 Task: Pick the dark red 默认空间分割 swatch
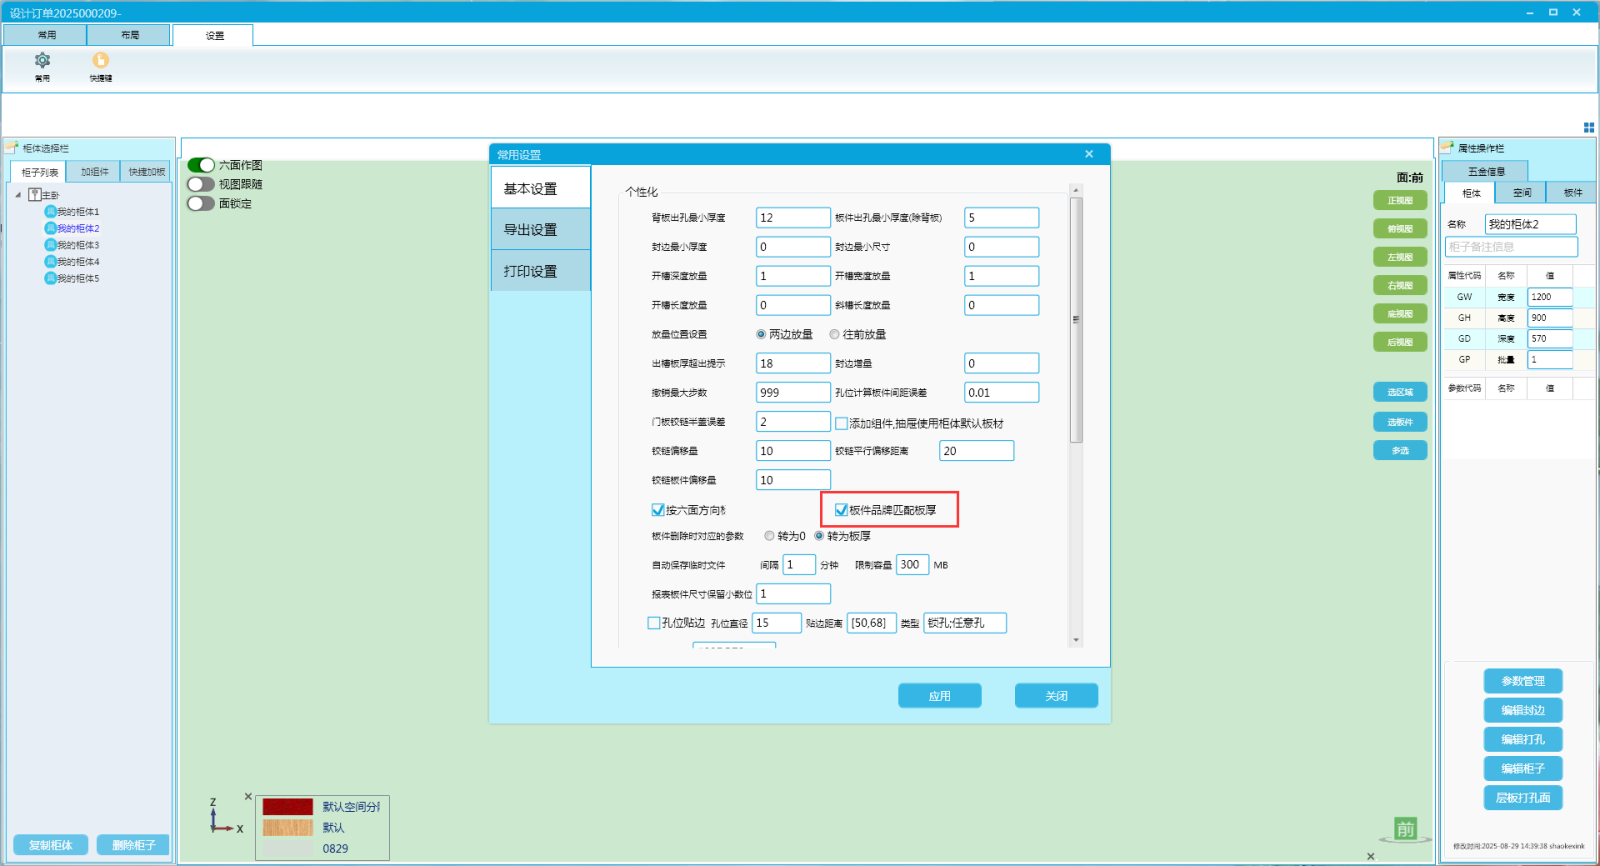click(287, 807)
